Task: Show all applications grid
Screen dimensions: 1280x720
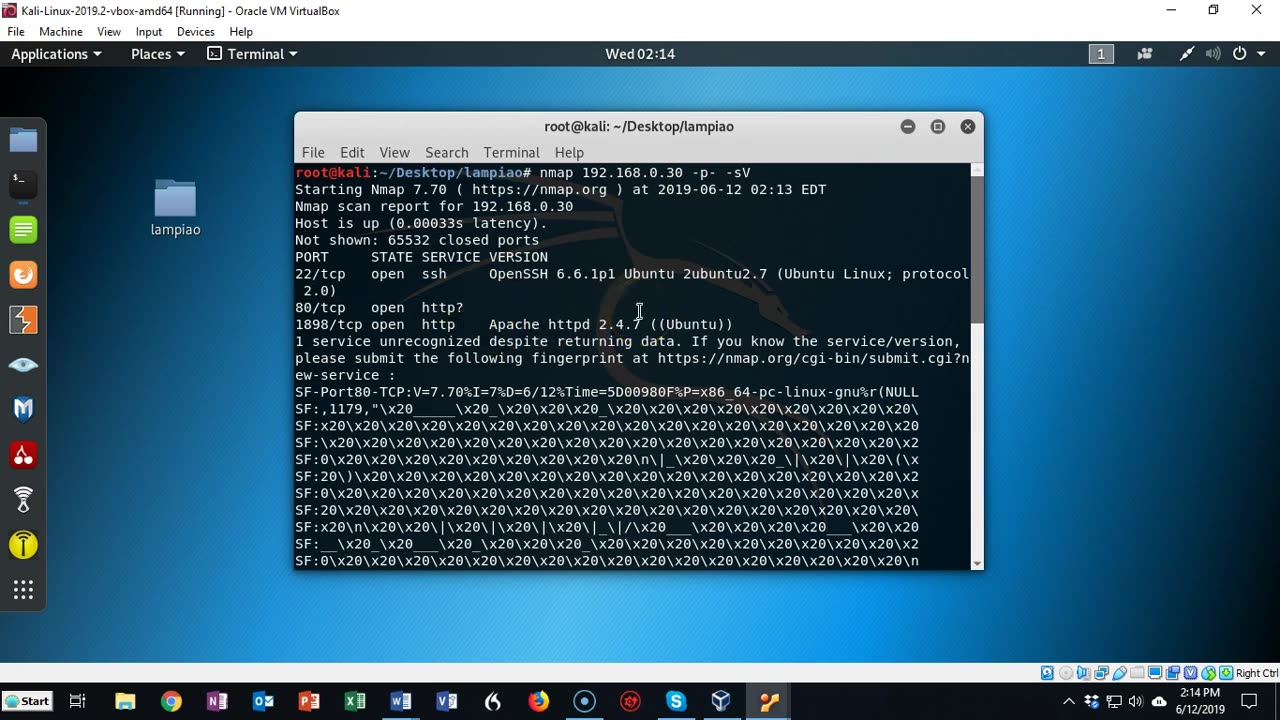Action: click(x=23, y=590)
